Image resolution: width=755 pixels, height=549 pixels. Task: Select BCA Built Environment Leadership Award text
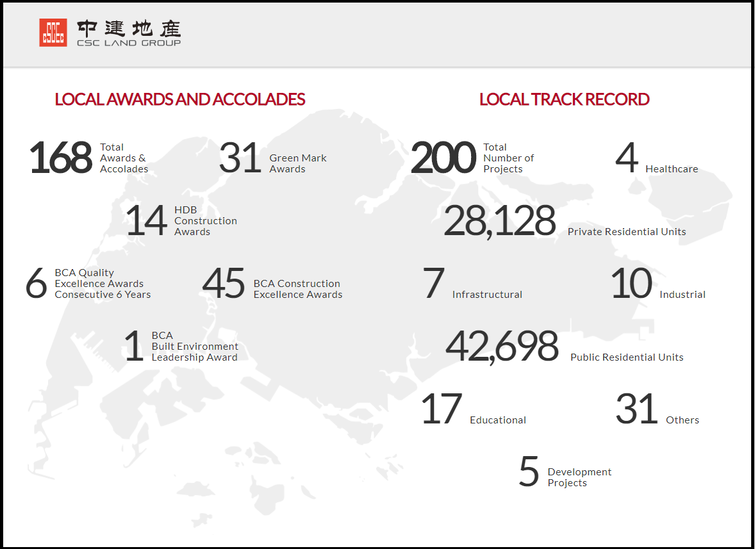194,346
